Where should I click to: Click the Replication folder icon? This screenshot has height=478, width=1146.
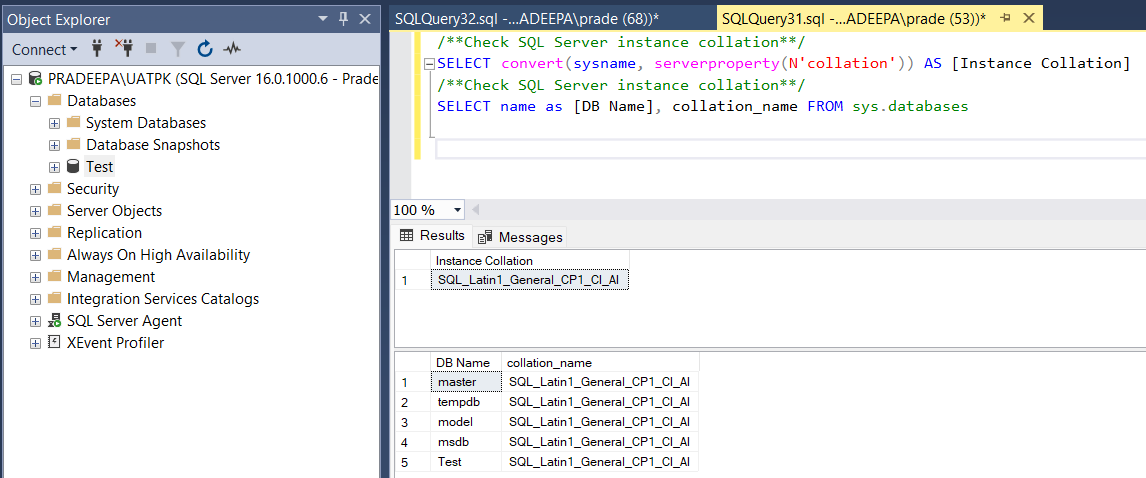(54, 232)
